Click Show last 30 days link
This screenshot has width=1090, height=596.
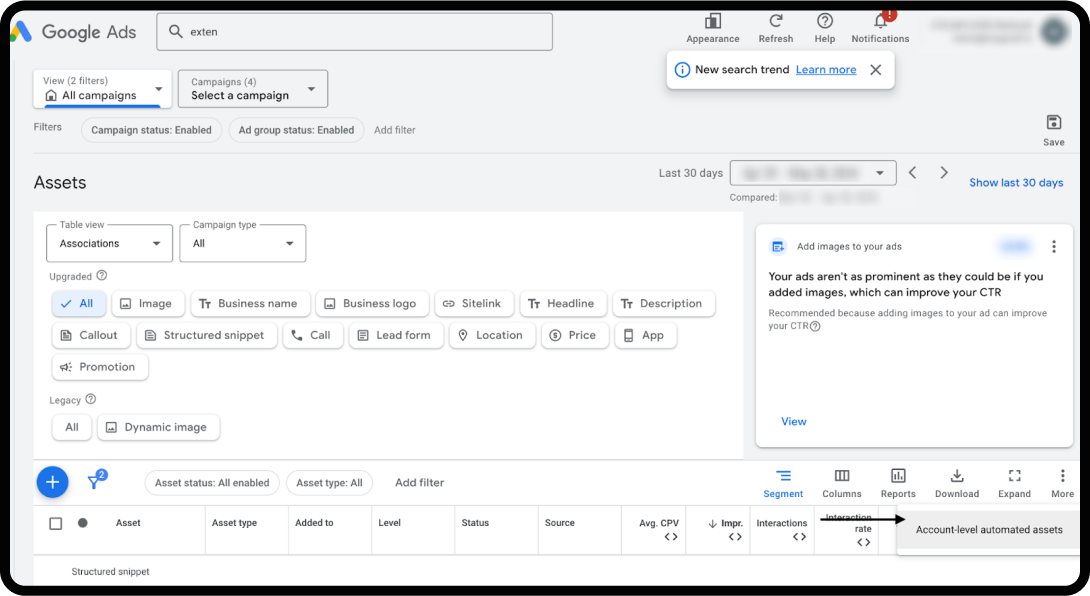[x=1016, y=182]
